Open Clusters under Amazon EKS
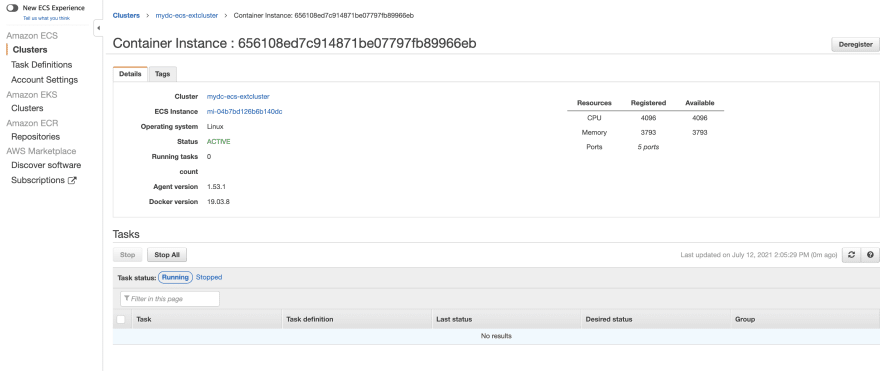Screen dimensions: 880x371 click(27, 108)
